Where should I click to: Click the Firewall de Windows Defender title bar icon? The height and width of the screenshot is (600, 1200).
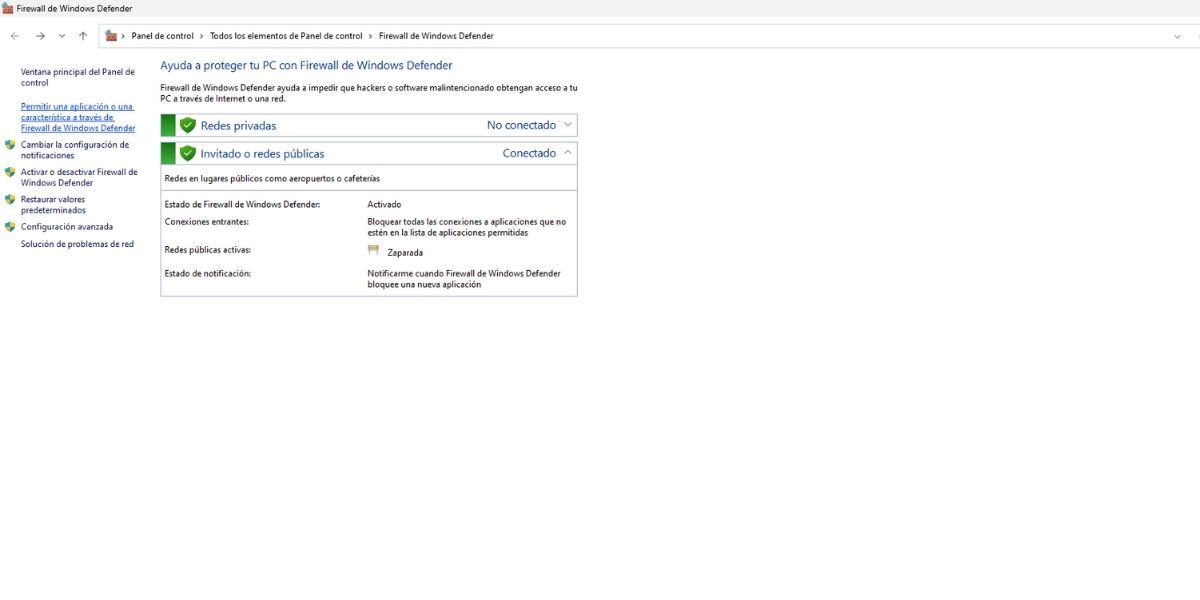pos(8,8)
